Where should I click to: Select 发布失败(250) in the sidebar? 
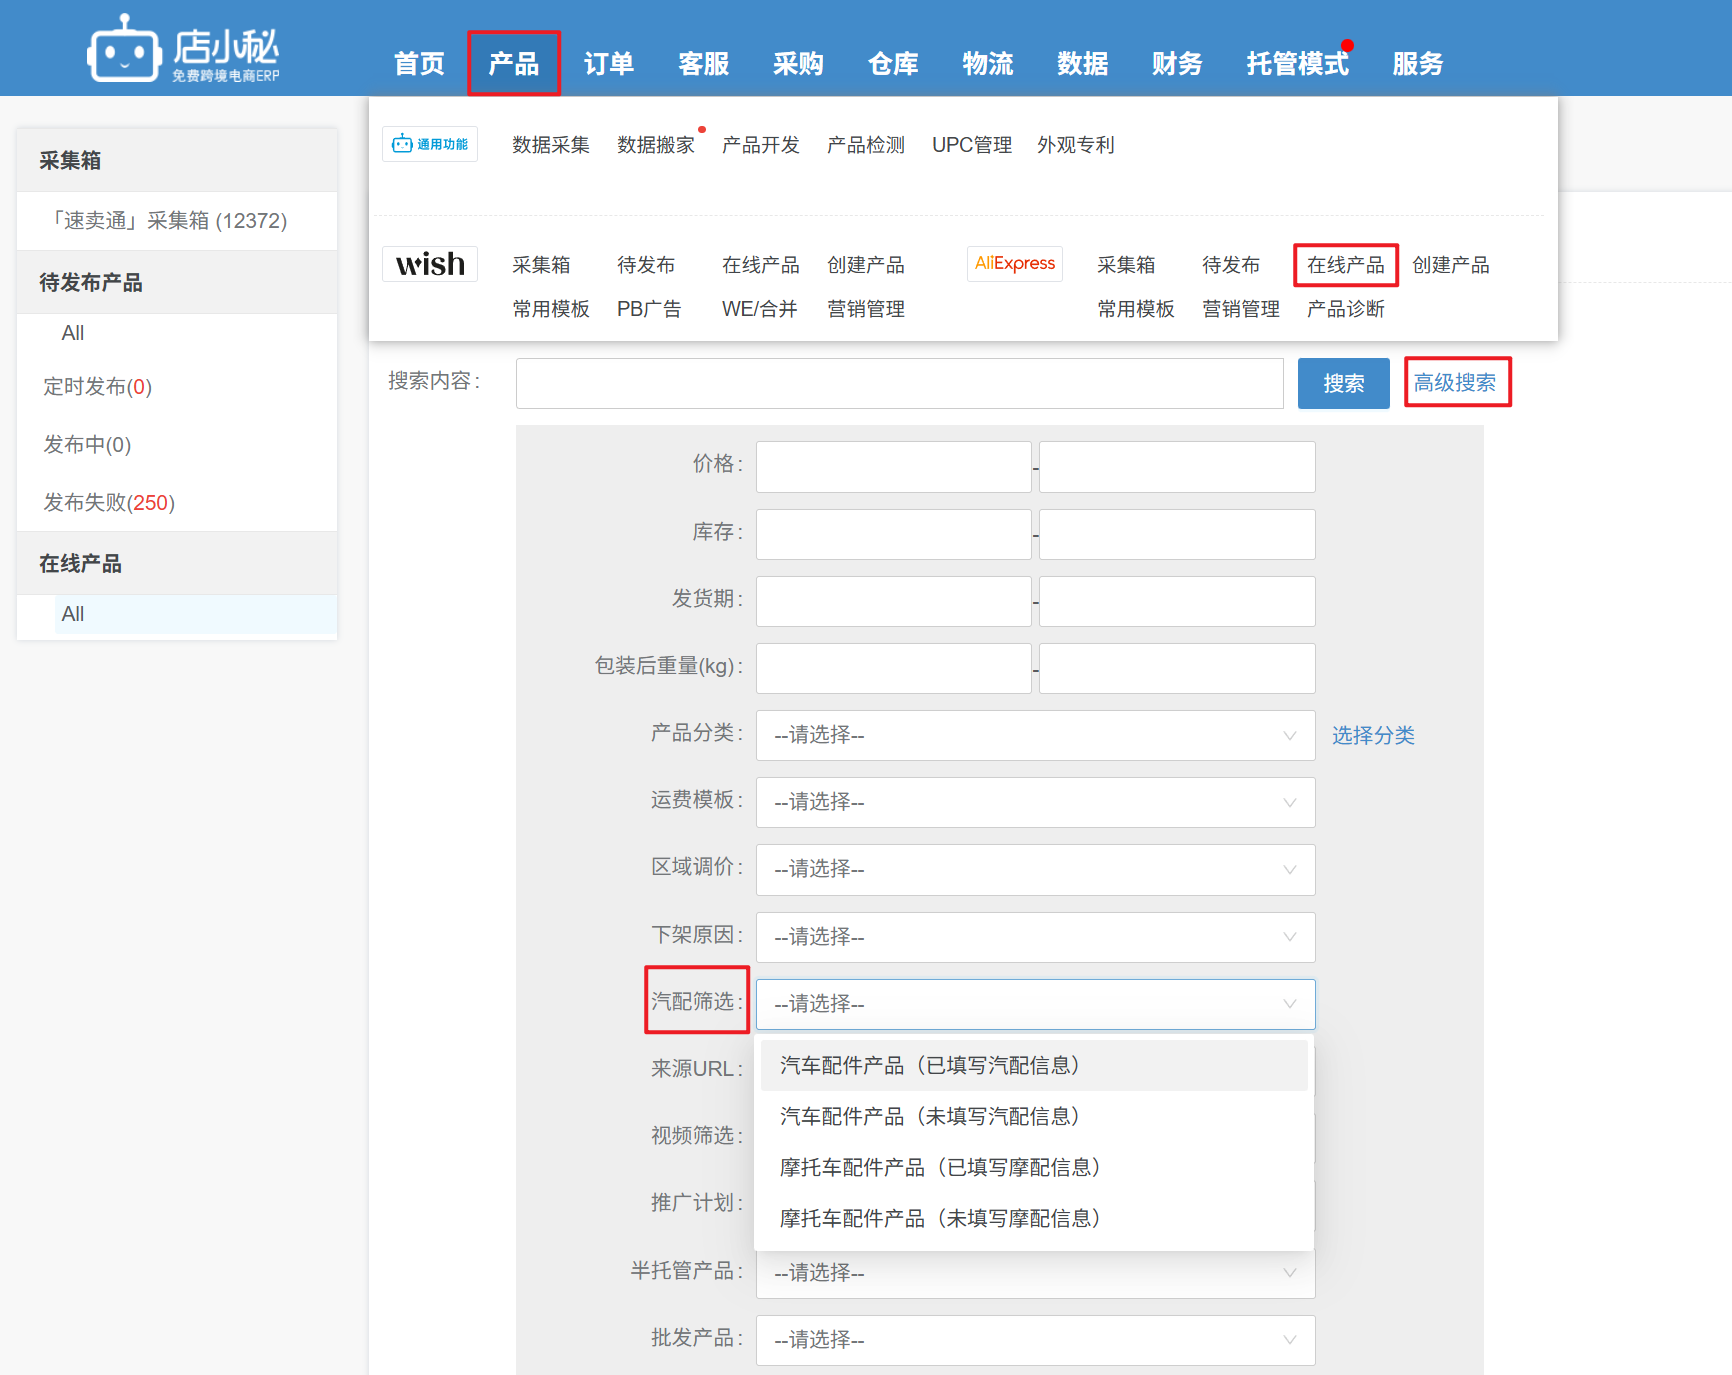109,502
